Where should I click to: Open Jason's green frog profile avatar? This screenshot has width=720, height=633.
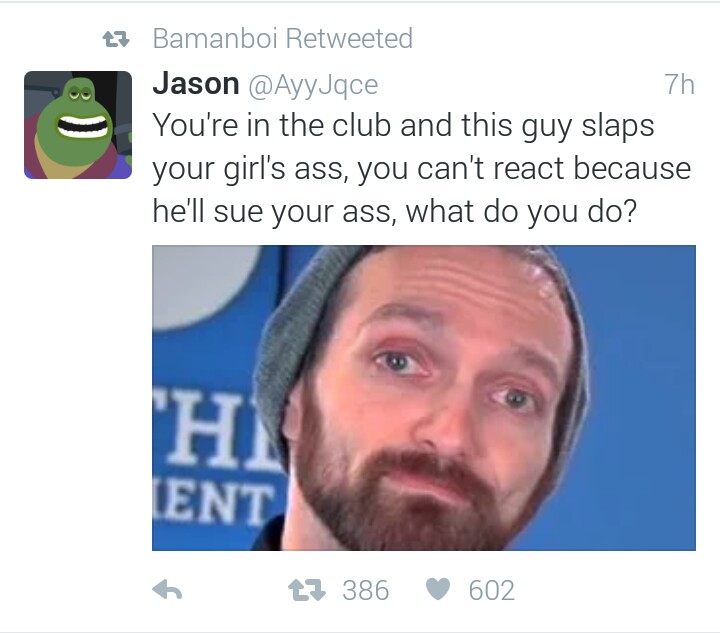point(78,125)
